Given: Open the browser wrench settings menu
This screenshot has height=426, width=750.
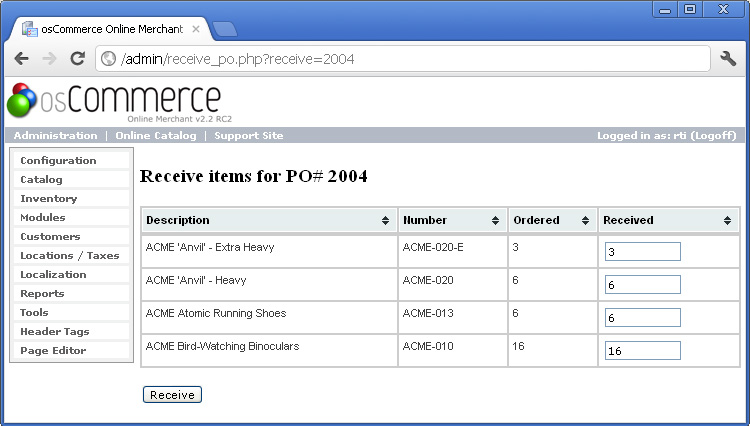Looking at the screenshot, I should pyautogui.click(x=728, y=58).
